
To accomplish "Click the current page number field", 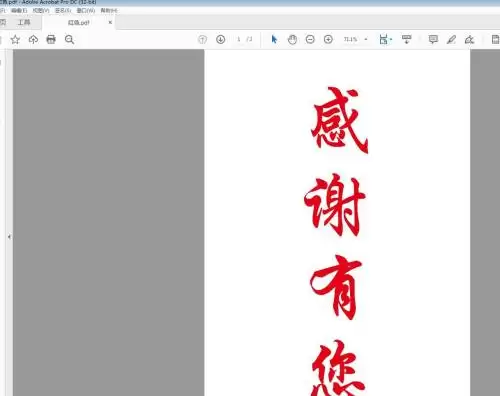I will [x=239, y=39].
